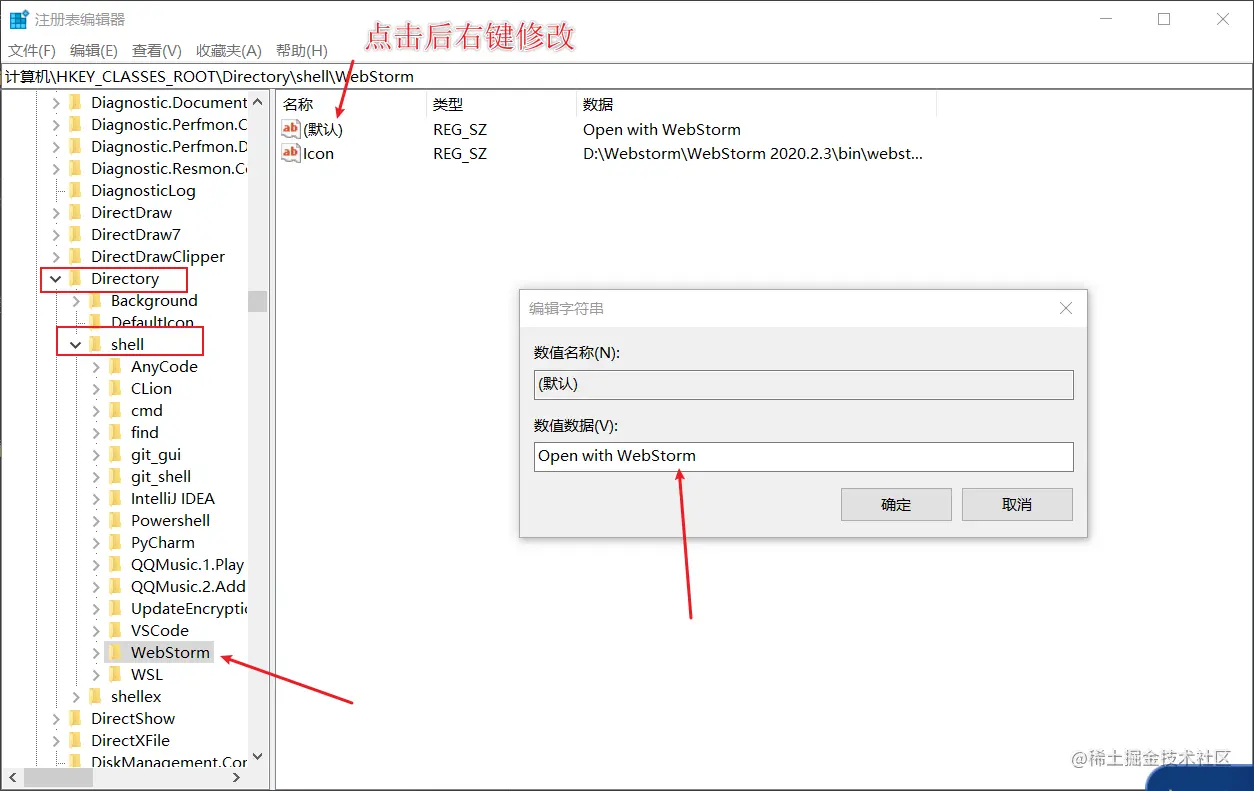
Task: Click the folder icon beside shellex
Action: [x=96, y=696]
